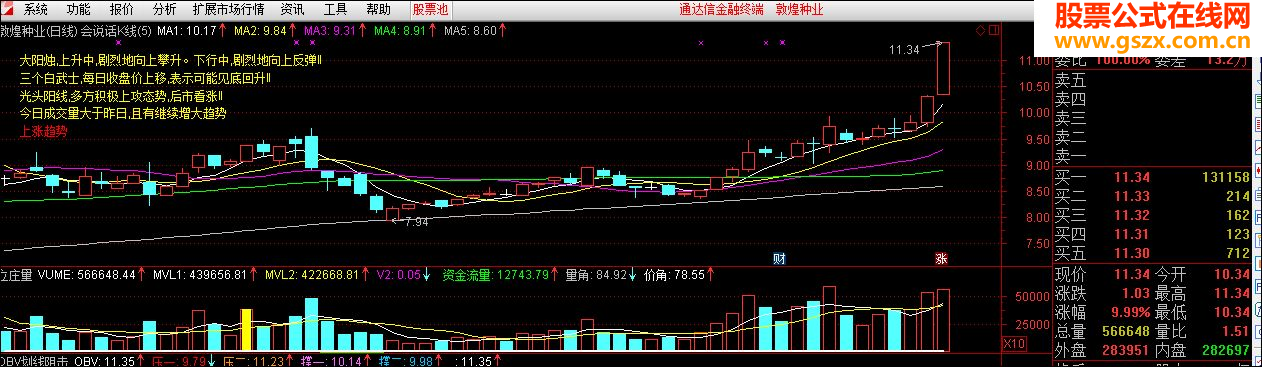Click the 通达信金融终端 title text
The height and width of the screenshot is (367, 1262).
click(721, 9)
